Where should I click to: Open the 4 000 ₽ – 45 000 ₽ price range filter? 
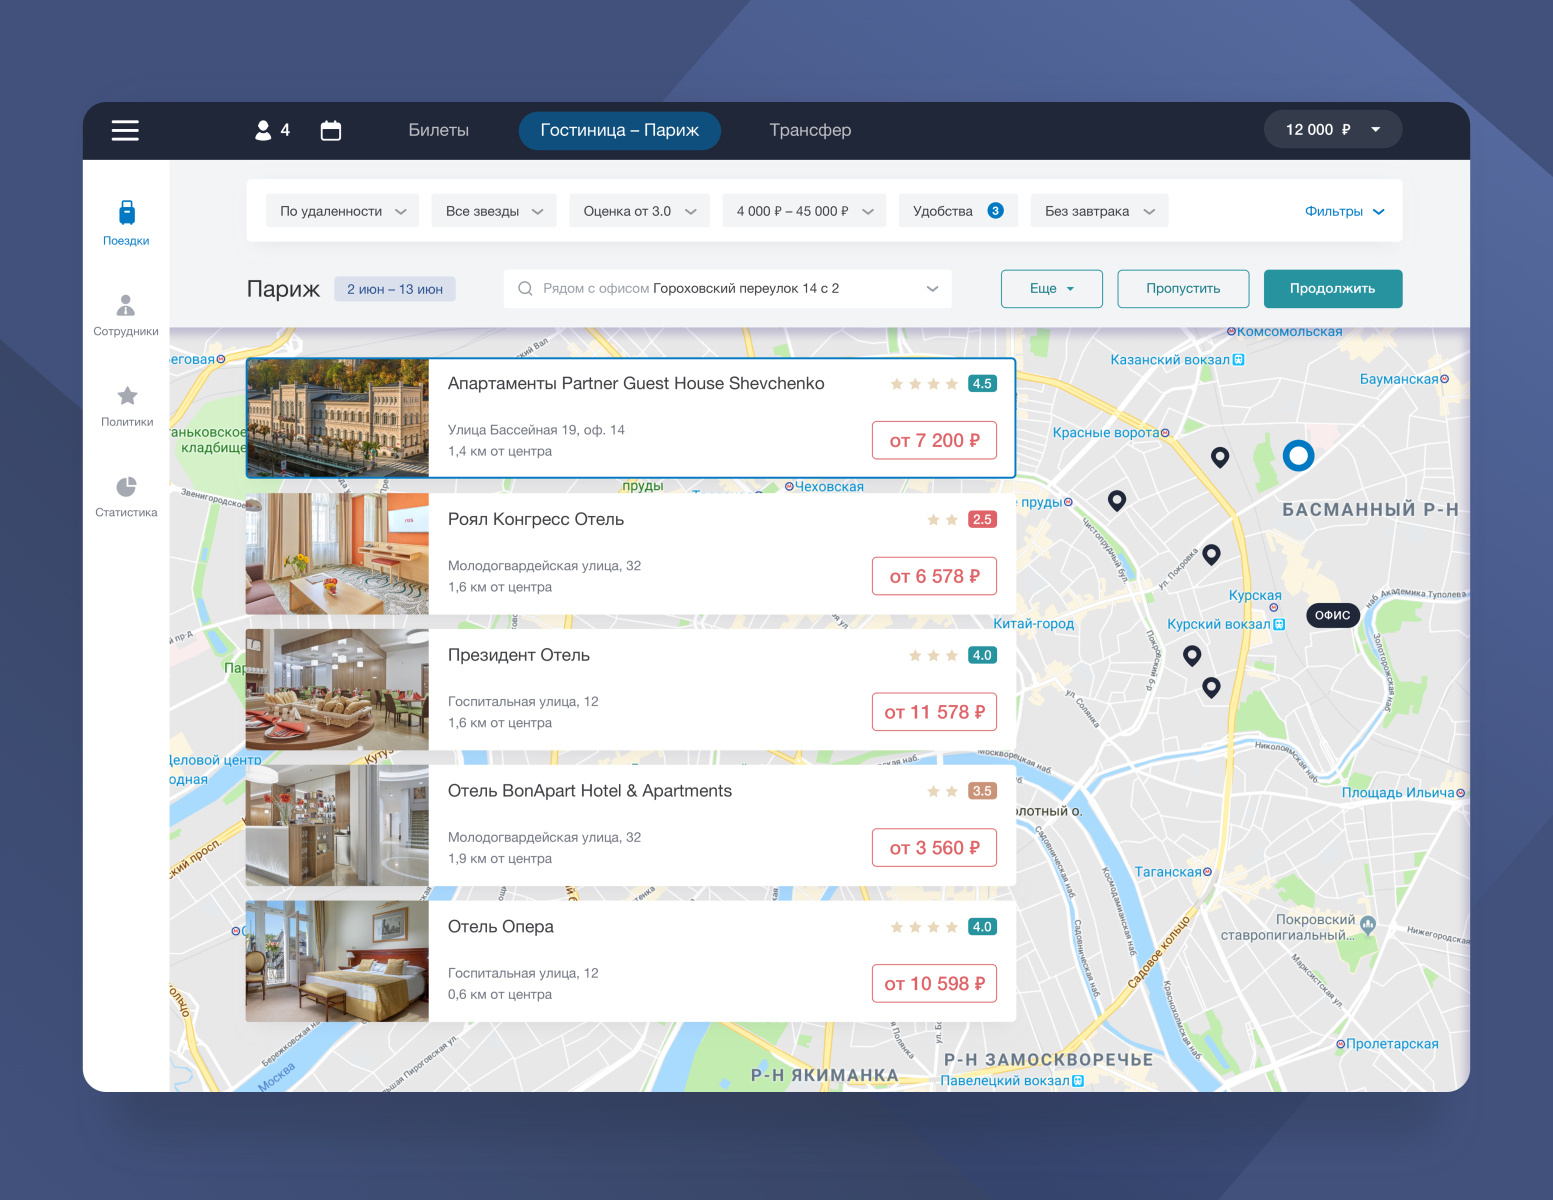coord(803,210)
